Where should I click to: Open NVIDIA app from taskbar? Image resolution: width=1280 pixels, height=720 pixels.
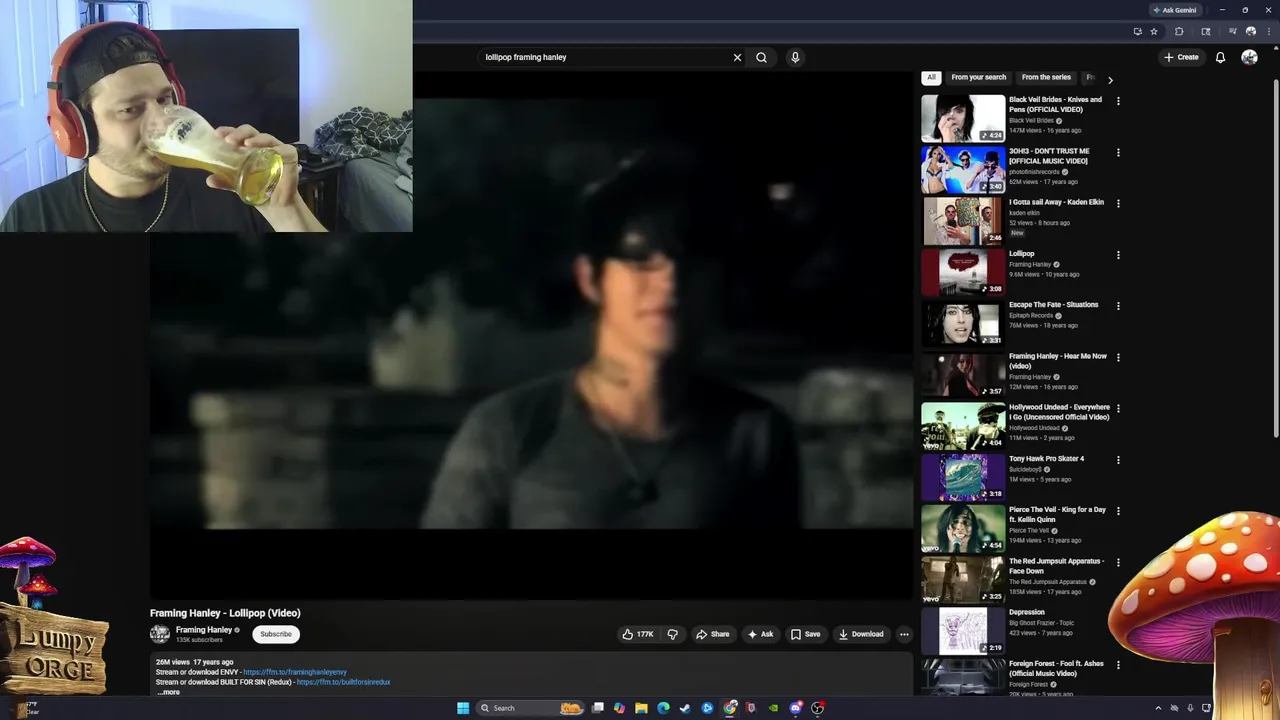click(x=773, y=708)
